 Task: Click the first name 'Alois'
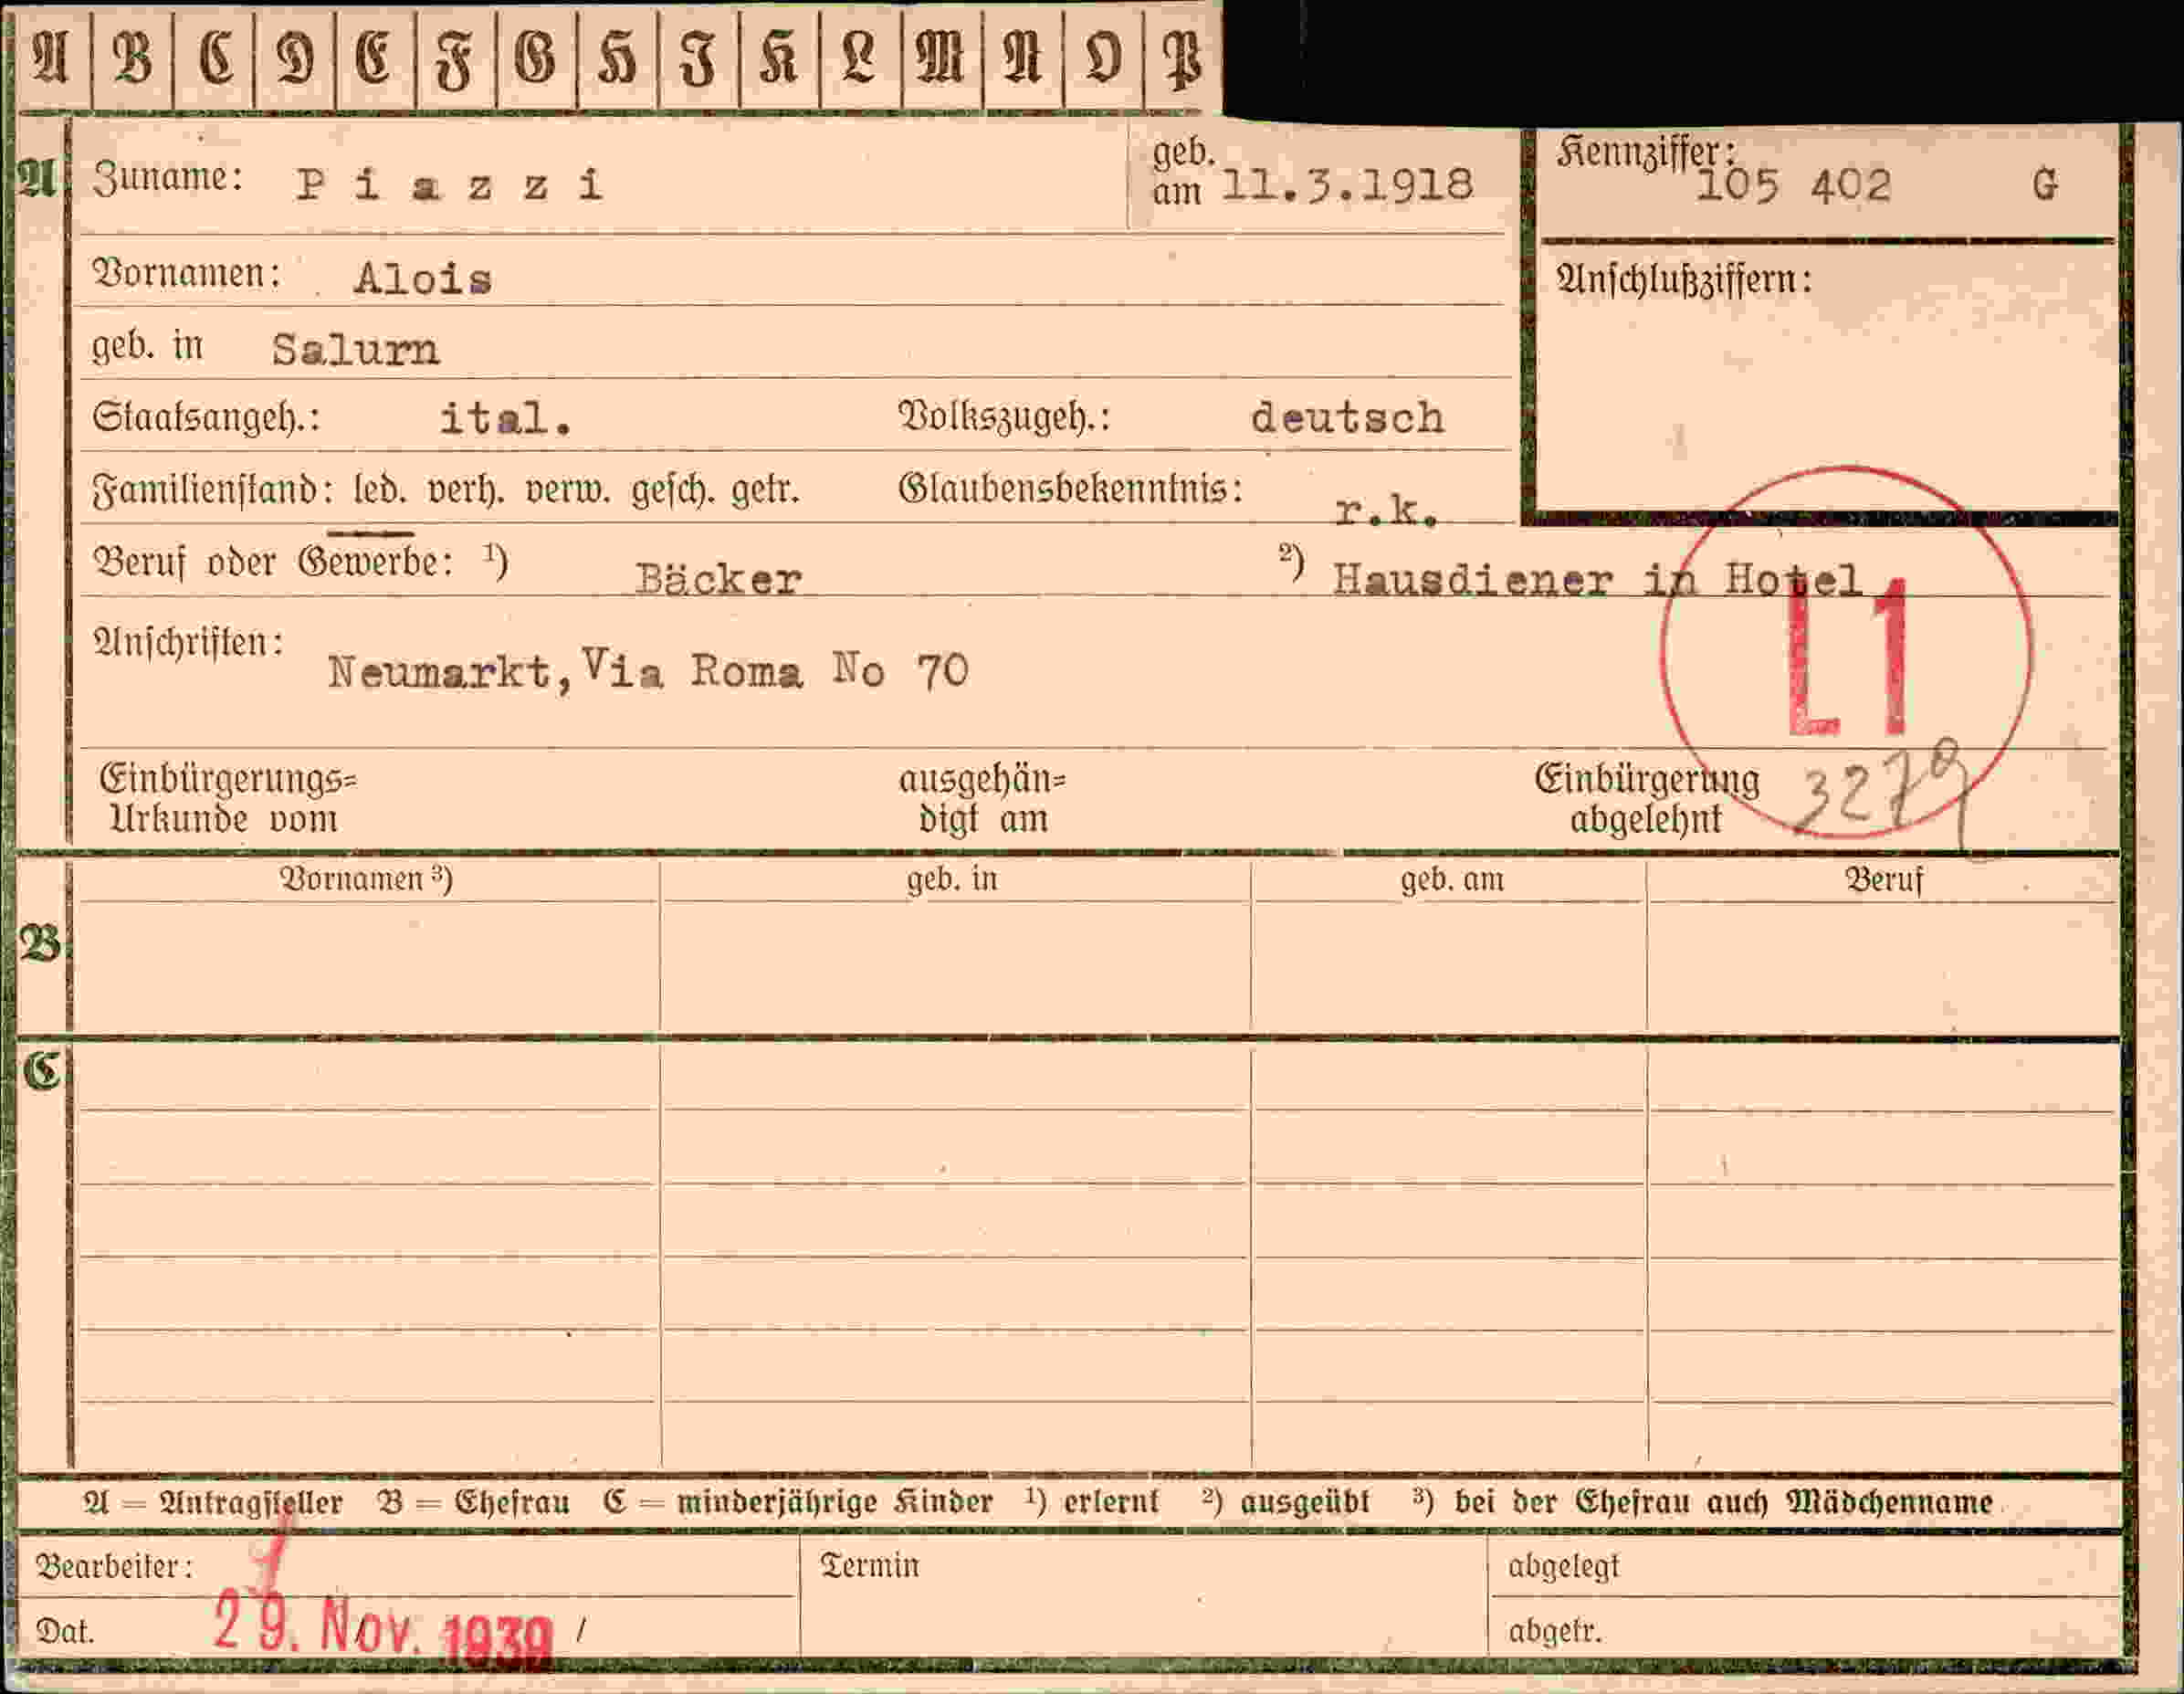click(423, 279)
